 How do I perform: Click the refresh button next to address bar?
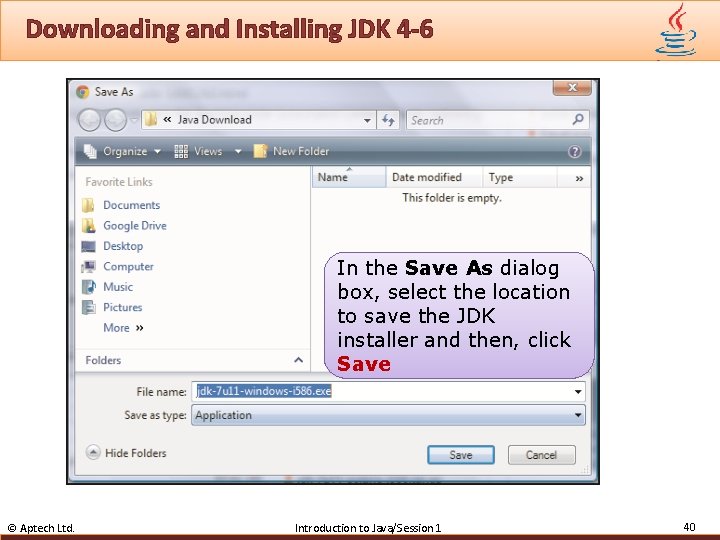click(388, 120)
